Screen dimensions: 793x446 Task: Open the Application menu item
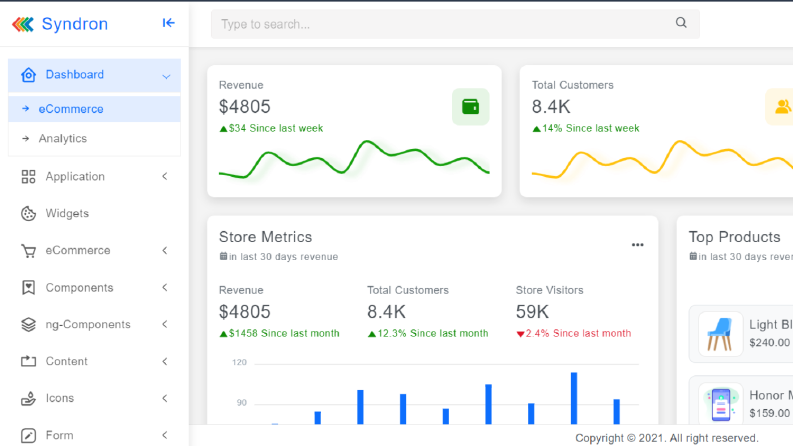(94, 176)
